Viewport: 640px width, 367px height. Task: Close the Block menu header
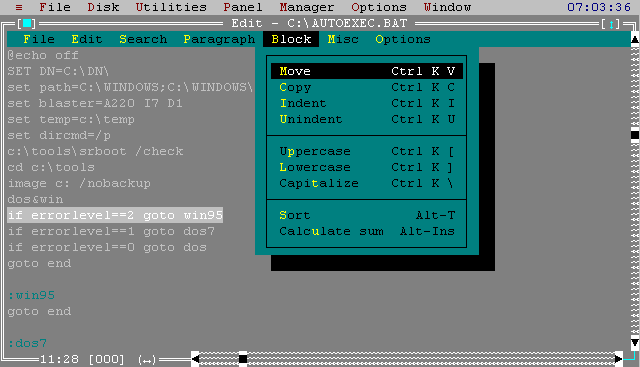pos(291,39)
